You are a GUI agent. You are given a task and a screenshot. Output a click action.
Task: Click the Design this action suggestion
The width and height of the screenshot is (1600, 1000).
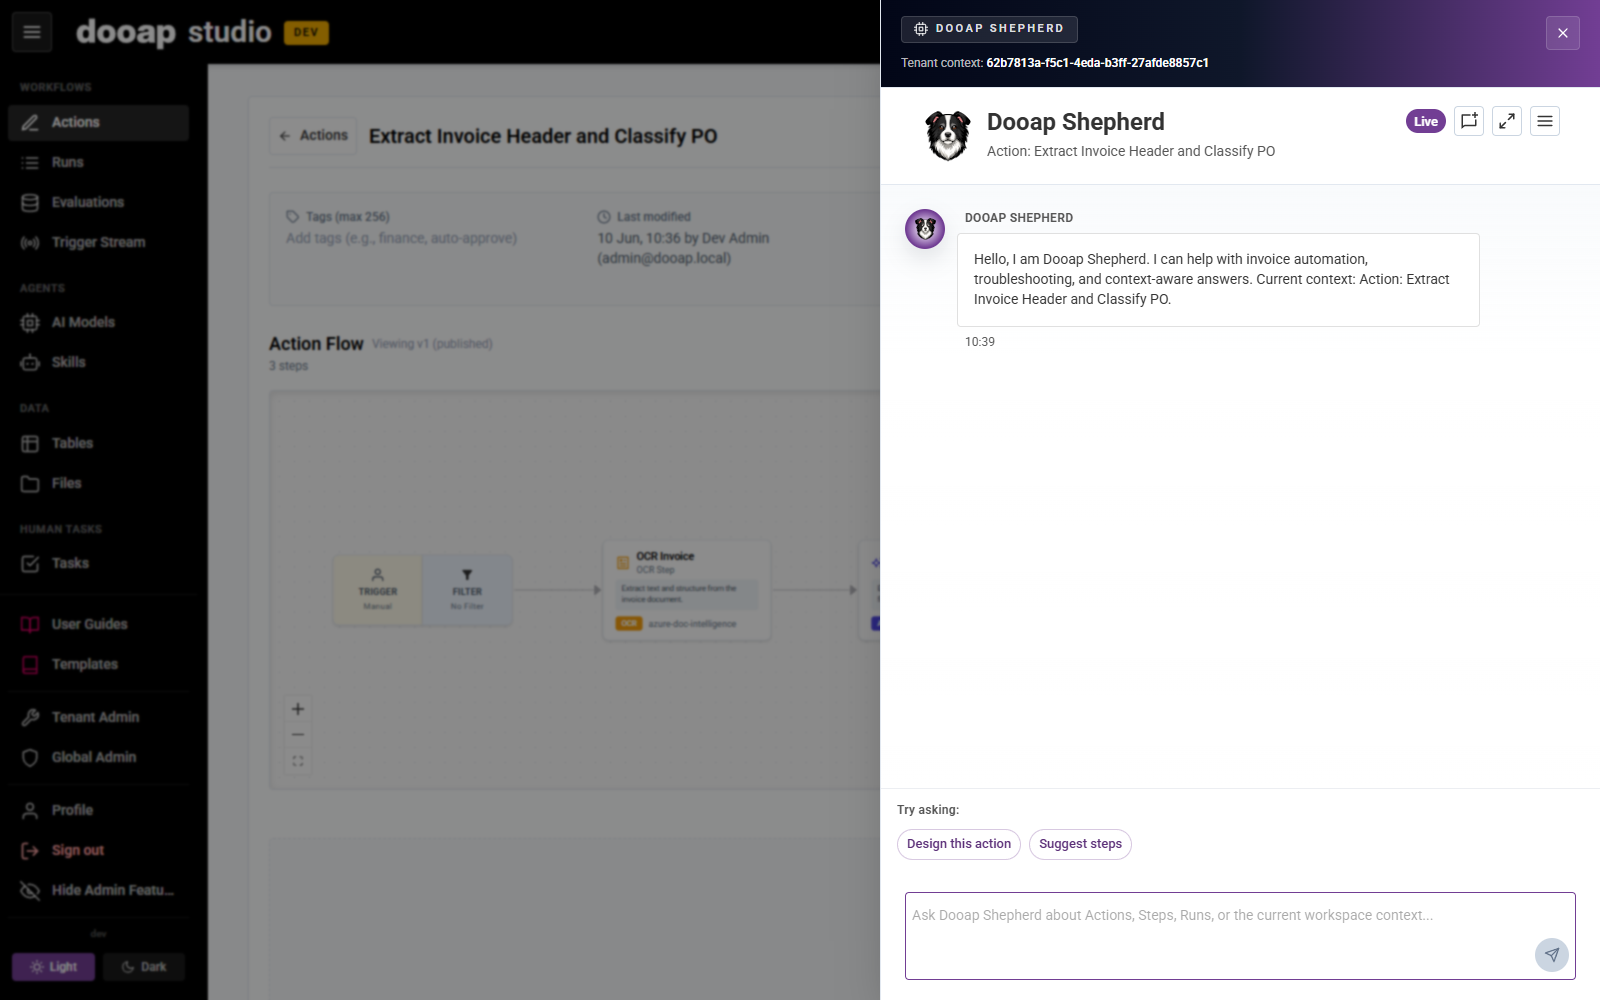point(959,844)
